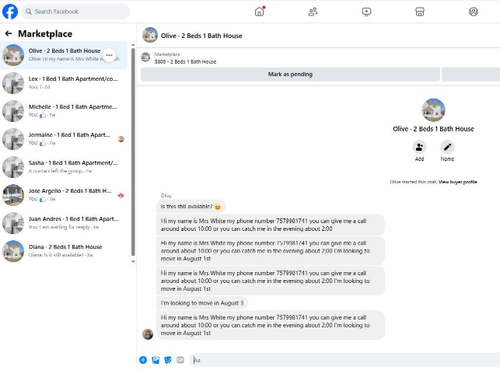Click the conversation list scrollbar
The height and width of the screenshot is (370, 500).
pyautogui.click(x=133, y=152)
